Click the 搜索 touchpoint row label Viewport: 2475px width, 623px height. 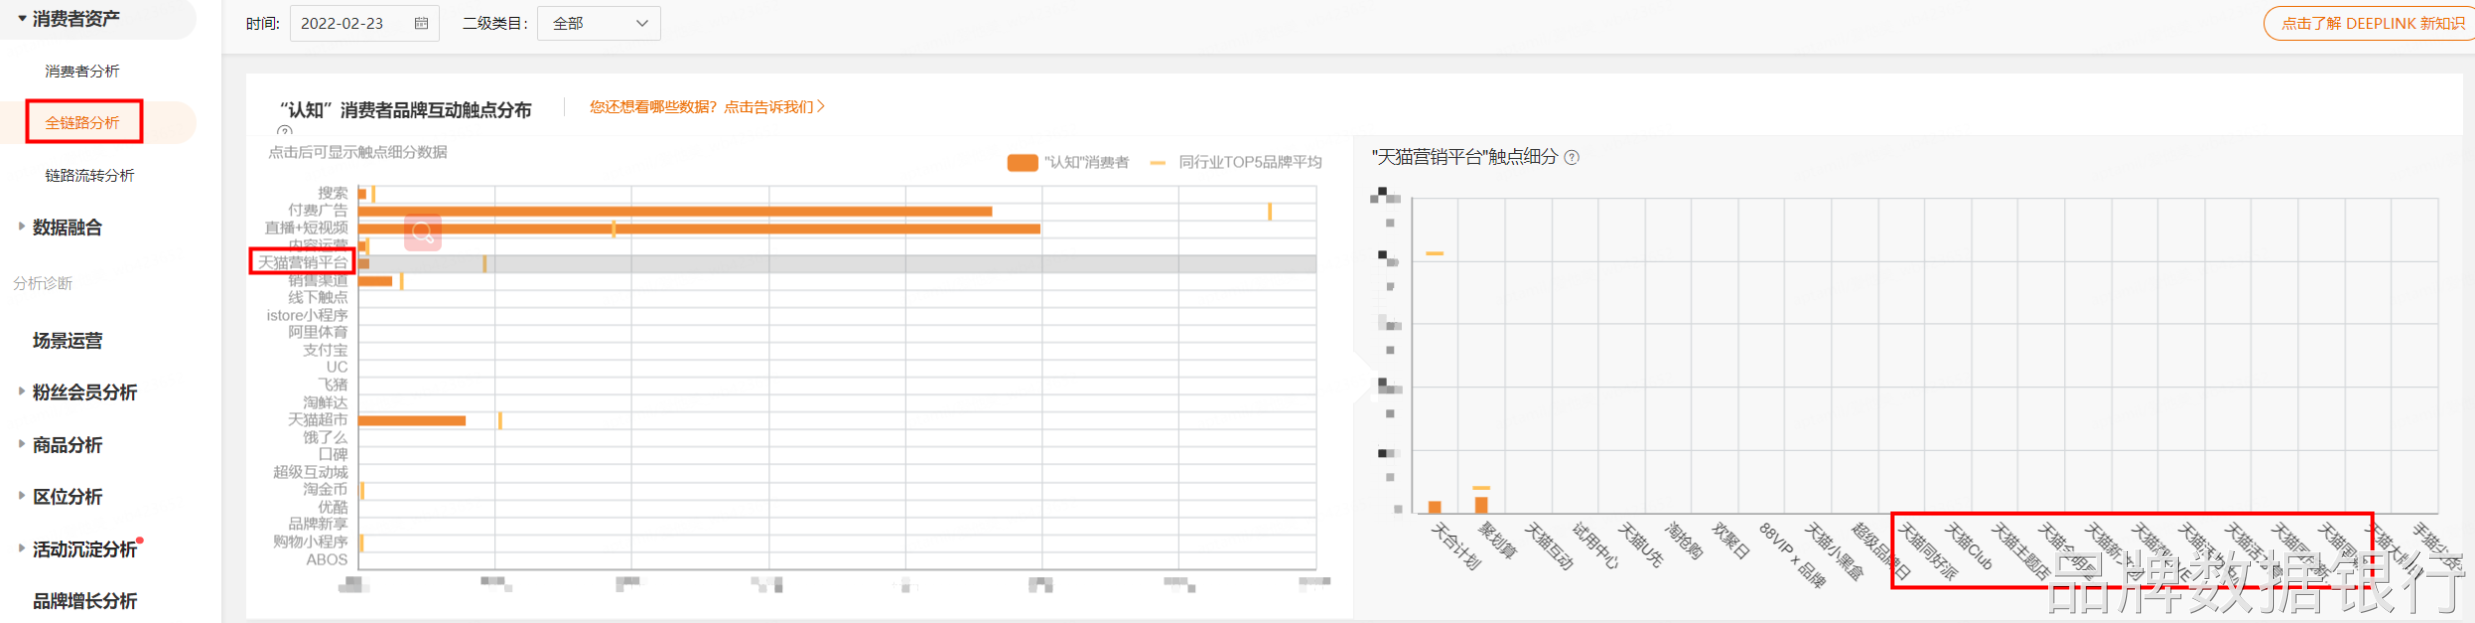click(x=333, y=193)
